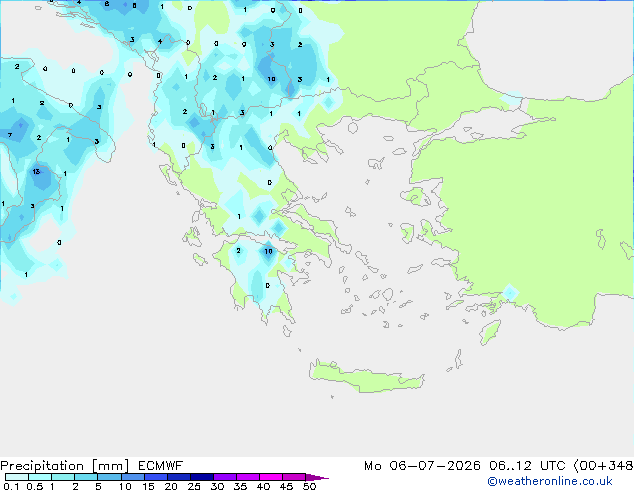This screenshot has width=634, height=490.
Task: Click the '7' precipitation value on map
Action: coord(10,135)
